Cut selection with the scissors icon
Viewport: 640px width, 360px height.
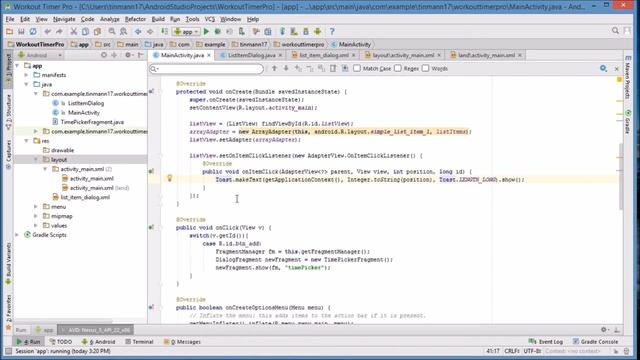click(x=73, y=31)
